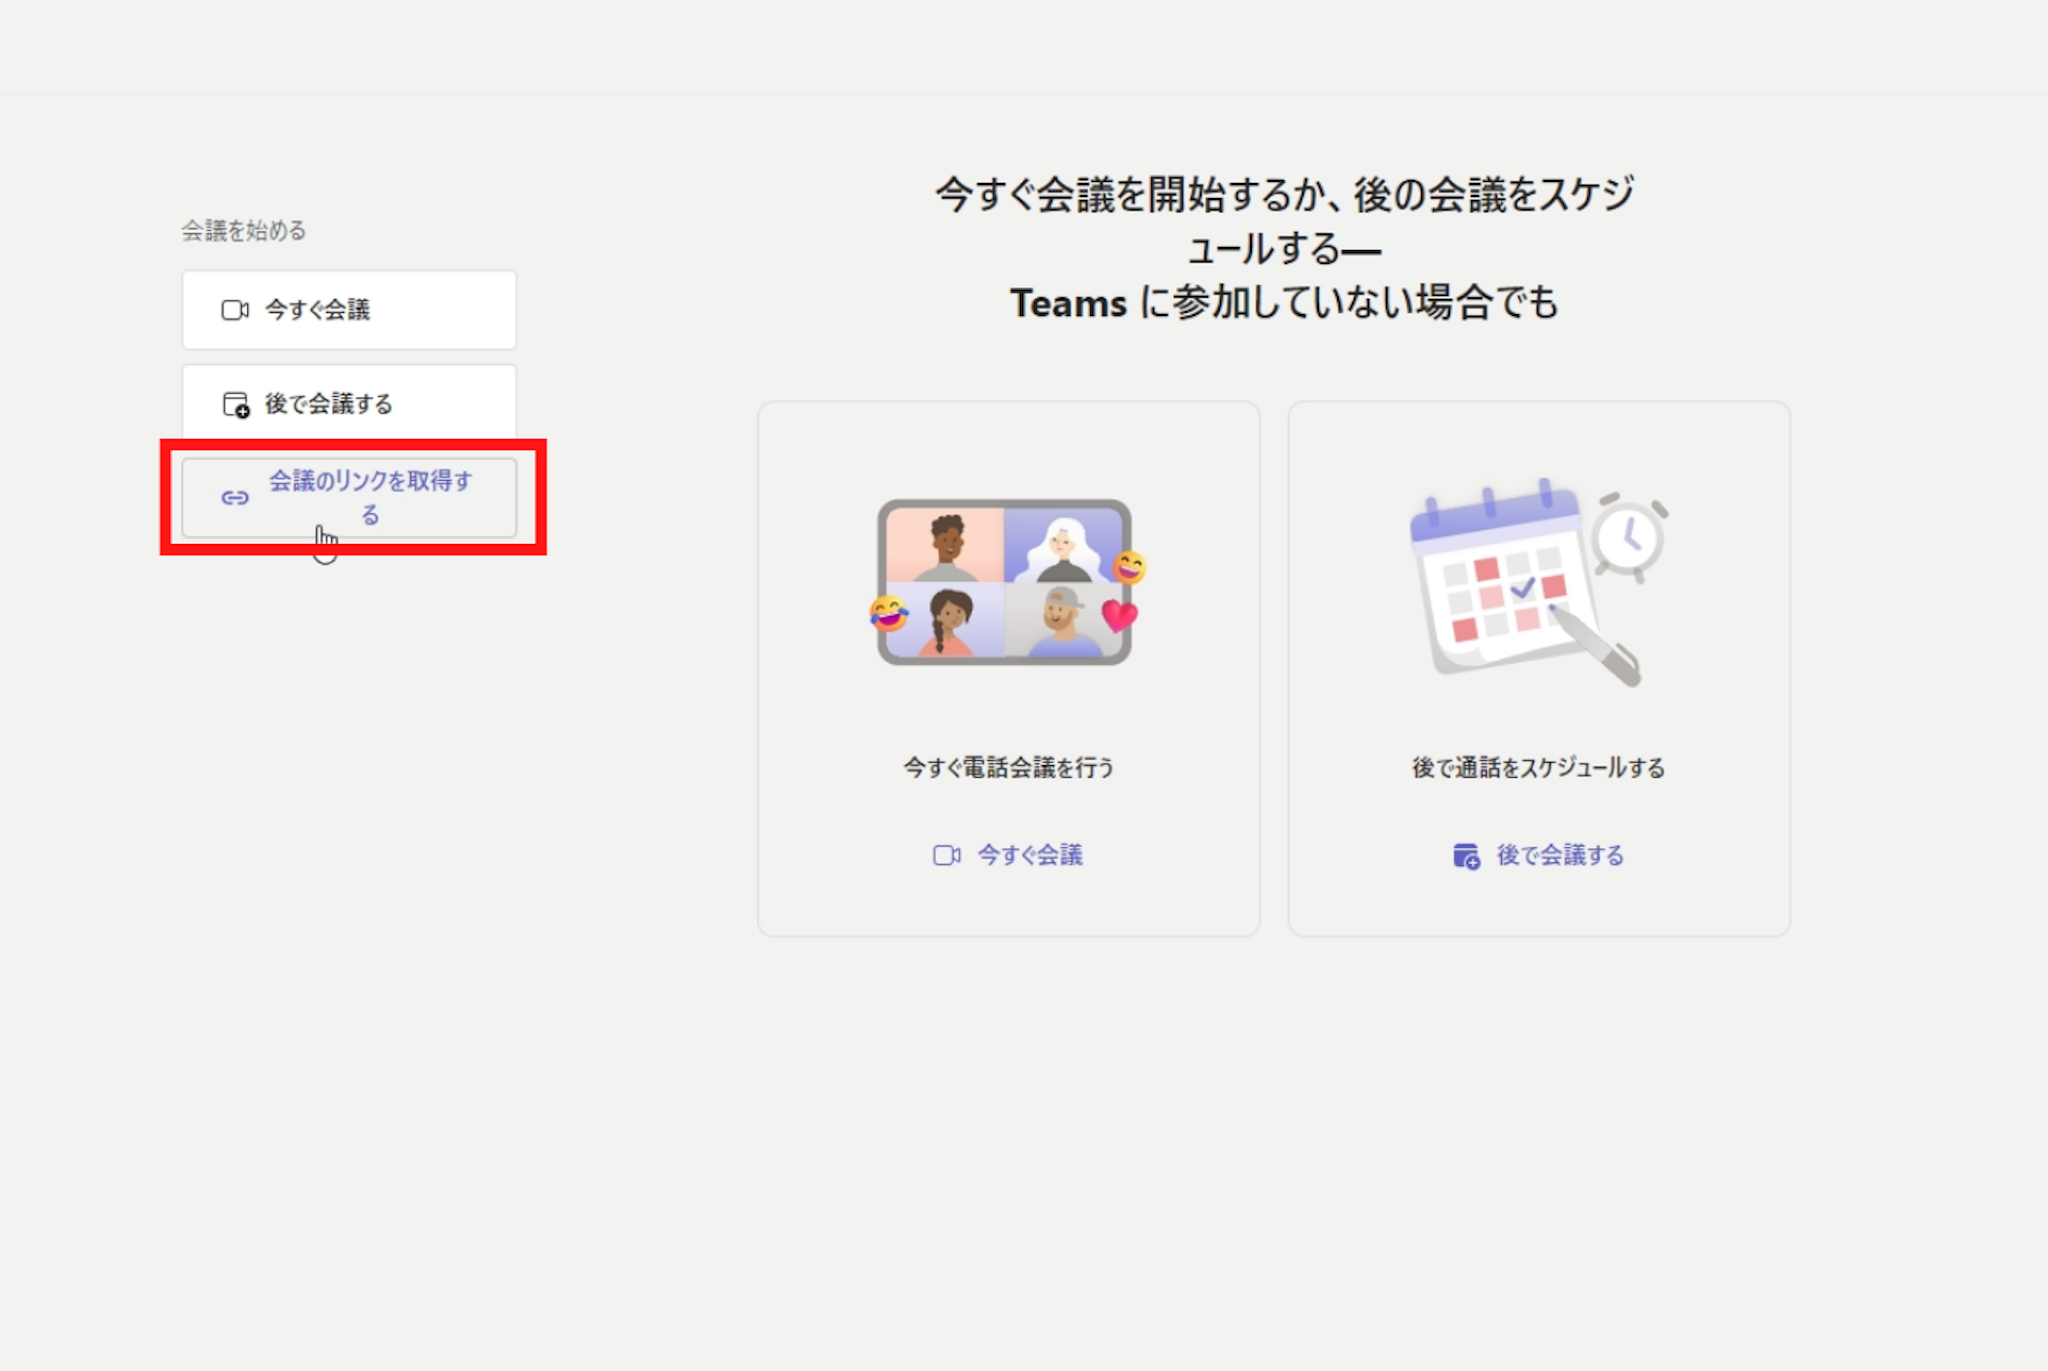The width and height of the screenshot is (2048, 1371).
Task: Click the camera icon in the 今すぐ電話会議を行う card
Action: click(x=946, y=855)
